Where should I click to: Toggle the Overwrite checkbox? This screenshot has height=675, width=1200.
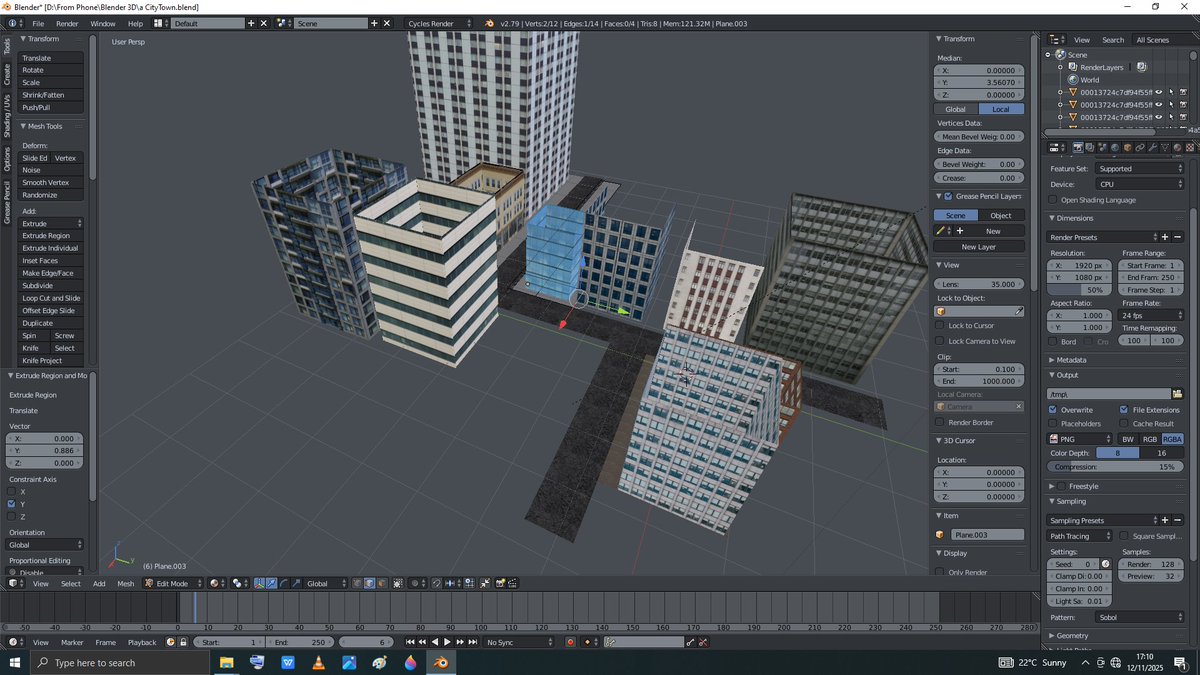(1052, 410)
